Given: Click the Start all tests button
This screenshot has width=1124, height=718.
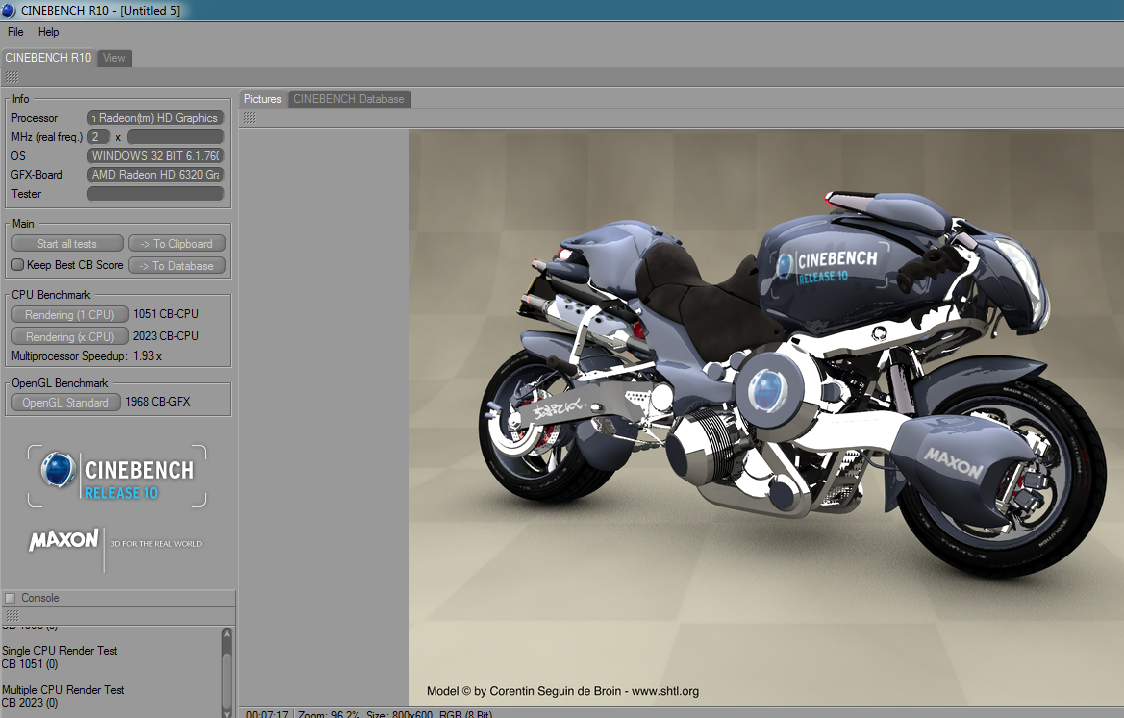Looking at the screenshot, I should (x=67, y=244).
